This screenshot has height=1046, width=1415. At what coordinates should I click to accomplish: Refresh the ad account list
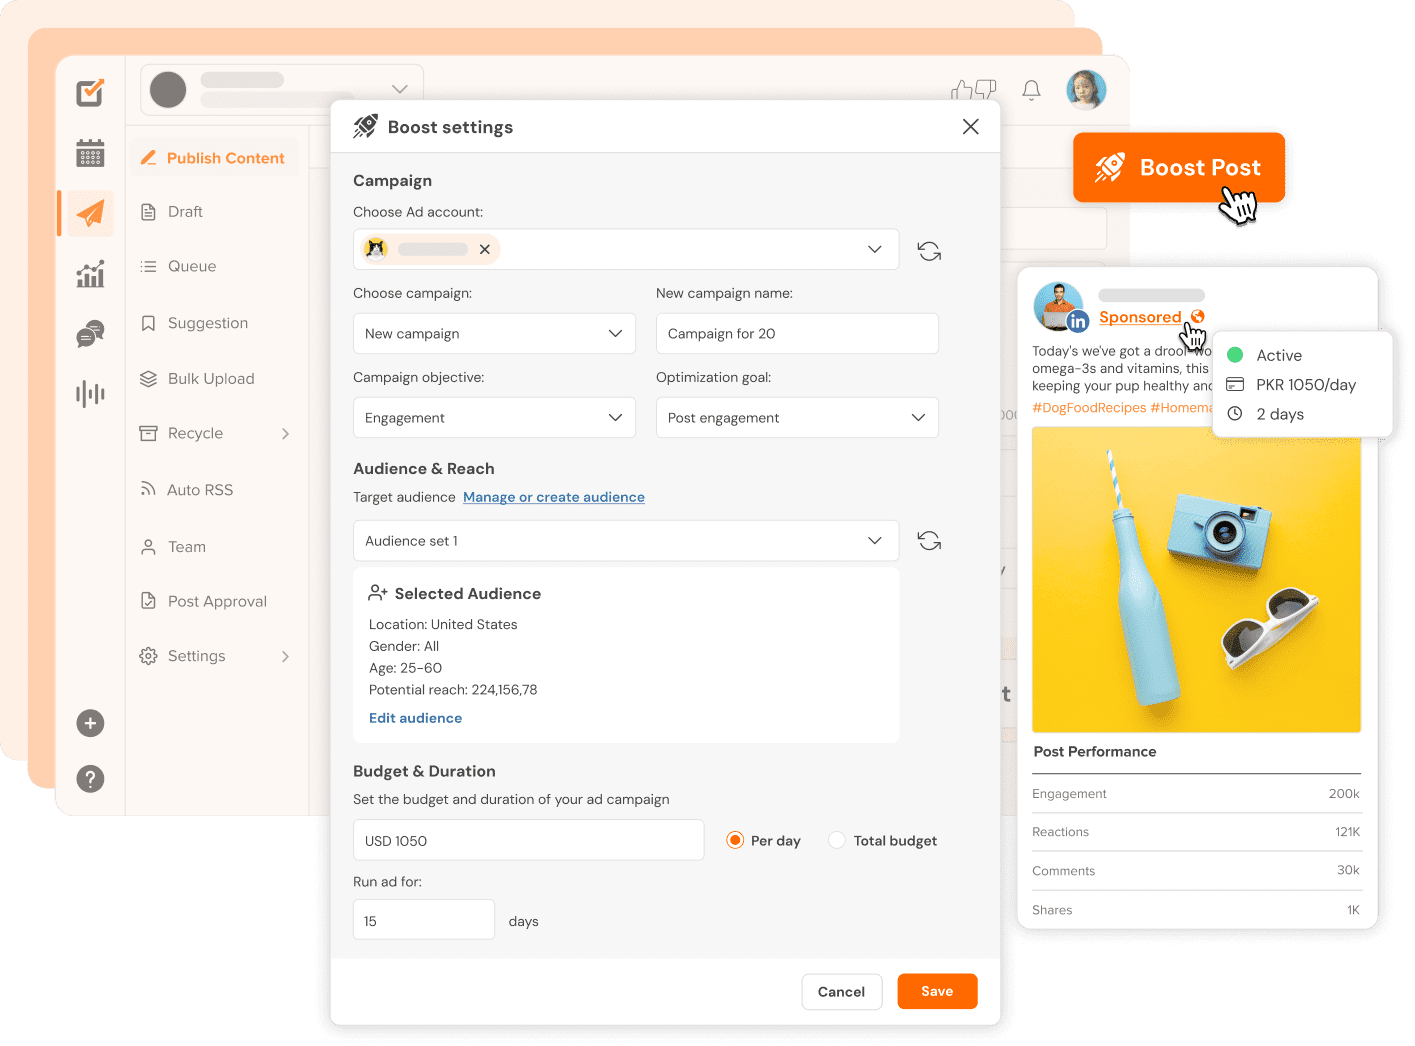tap(929, 251)
